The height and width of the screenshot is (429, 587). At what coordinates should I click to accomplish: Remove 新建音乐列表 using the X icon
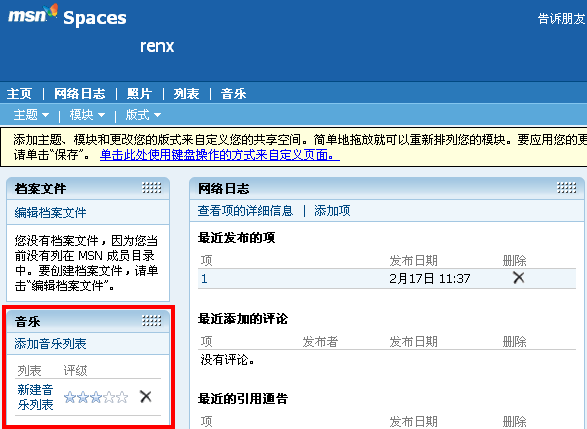click(146, 396)
